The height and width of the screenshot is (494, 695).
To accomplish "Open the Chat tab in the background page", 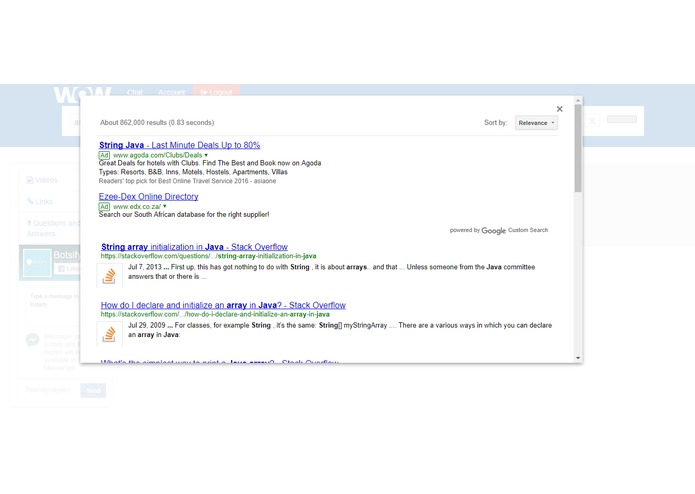I will tap(134, 92).
